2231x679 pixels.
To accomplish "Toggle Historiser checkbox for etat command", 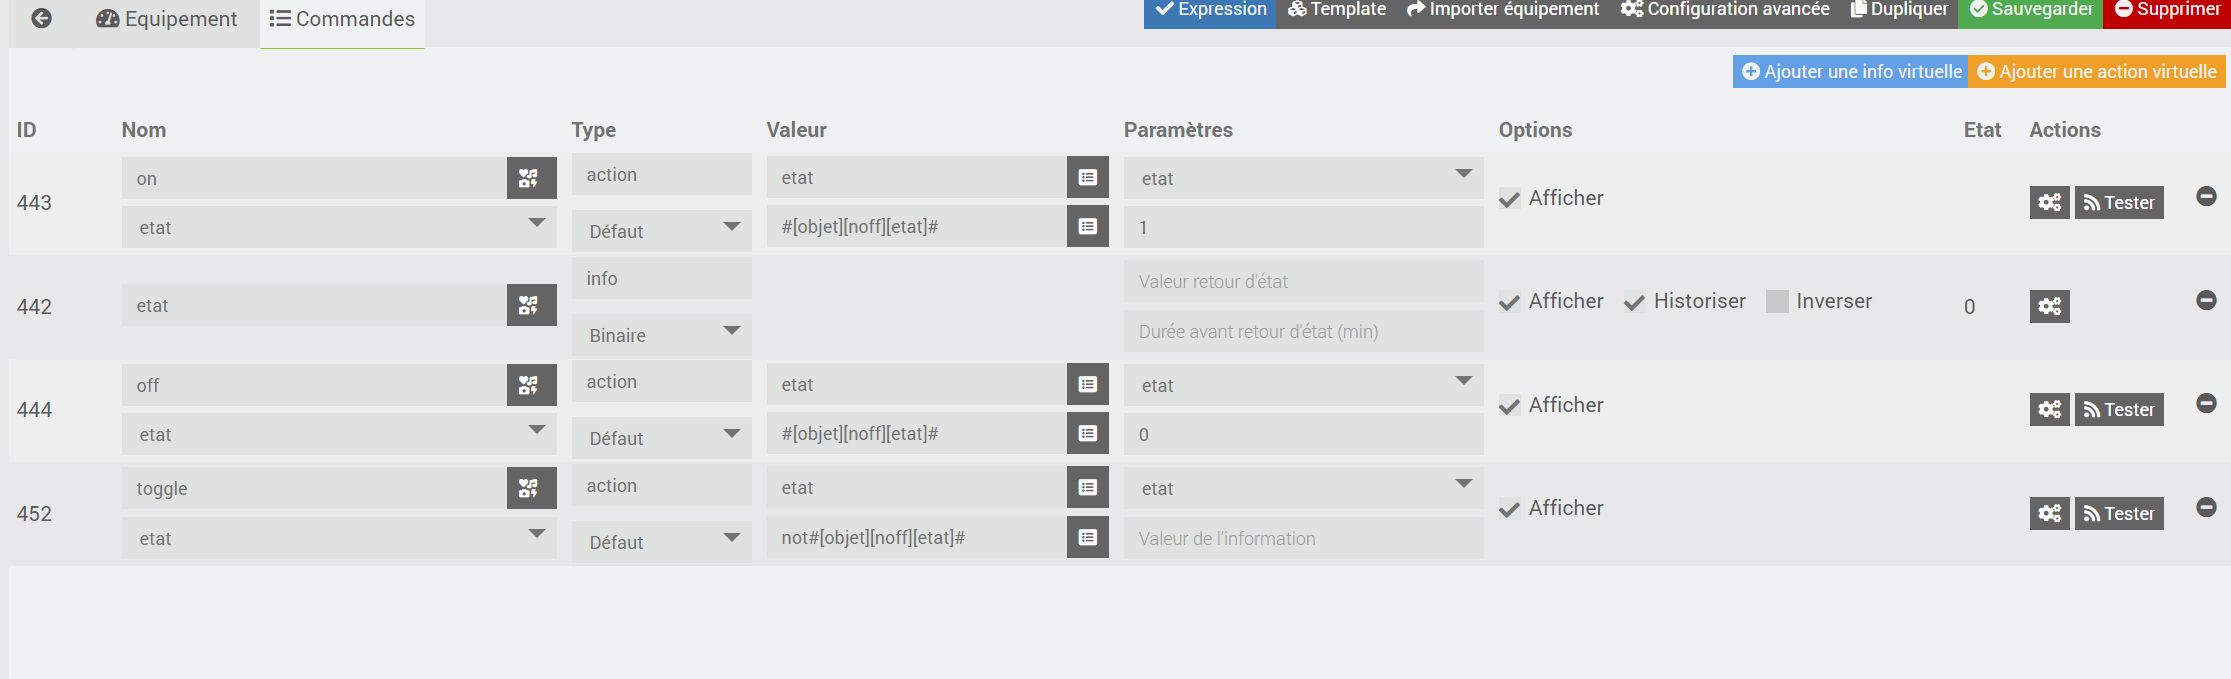I will pyautogui.click(x=1635, y=302).
